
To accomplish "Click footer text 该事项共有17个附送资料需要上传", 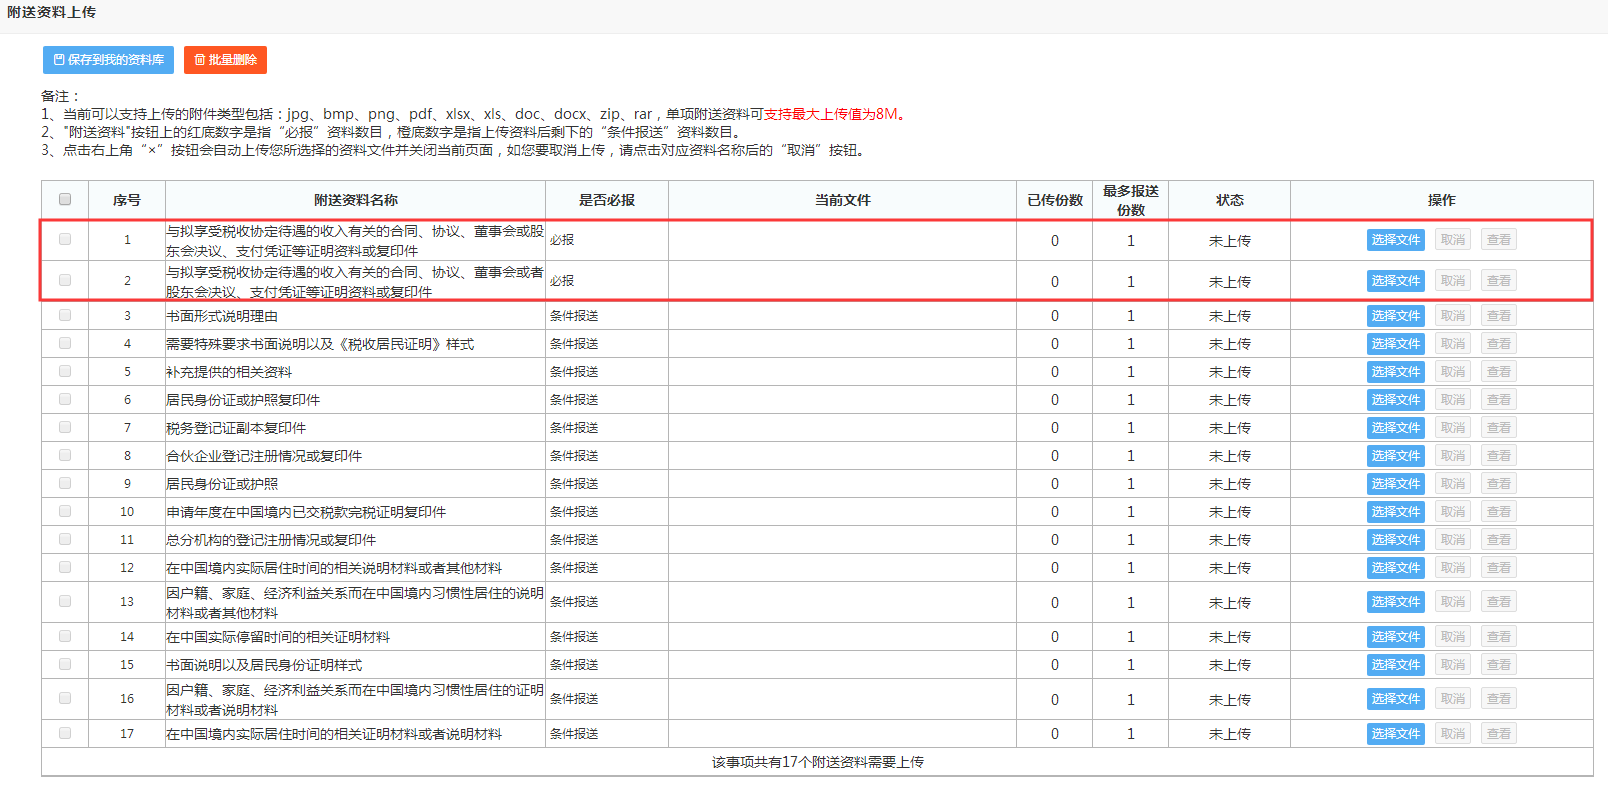I will [817, 762].
